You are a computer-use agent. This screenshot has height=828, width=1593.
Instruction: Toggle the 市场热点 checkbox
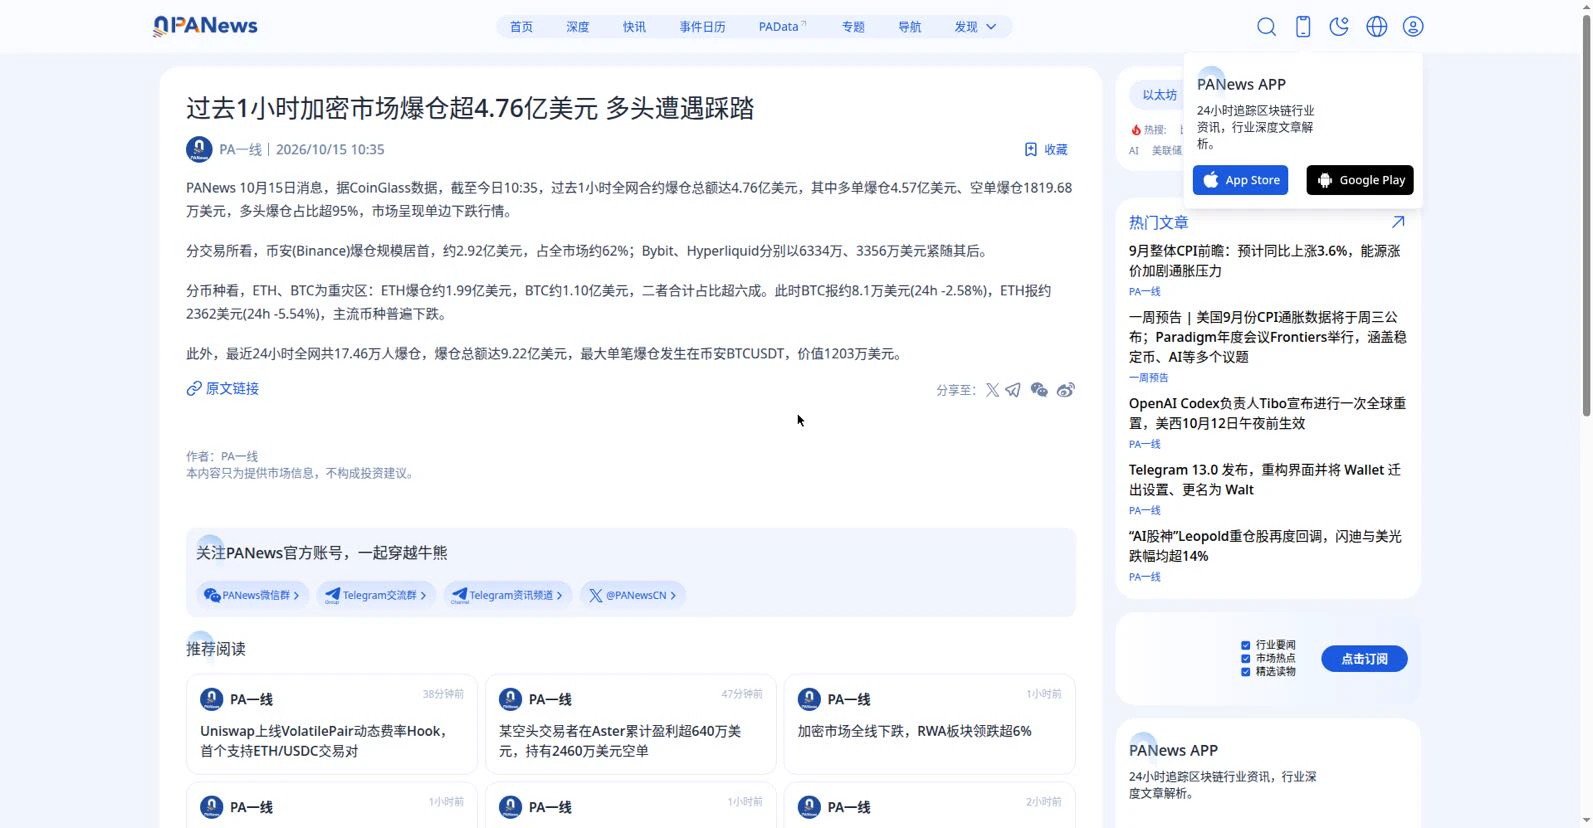click(1246, 659)
